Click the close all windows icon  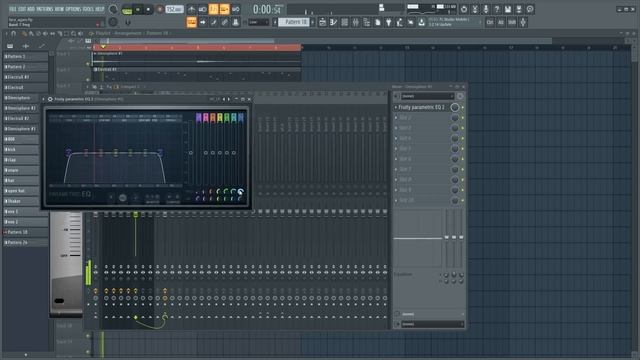tap(411, 22)
